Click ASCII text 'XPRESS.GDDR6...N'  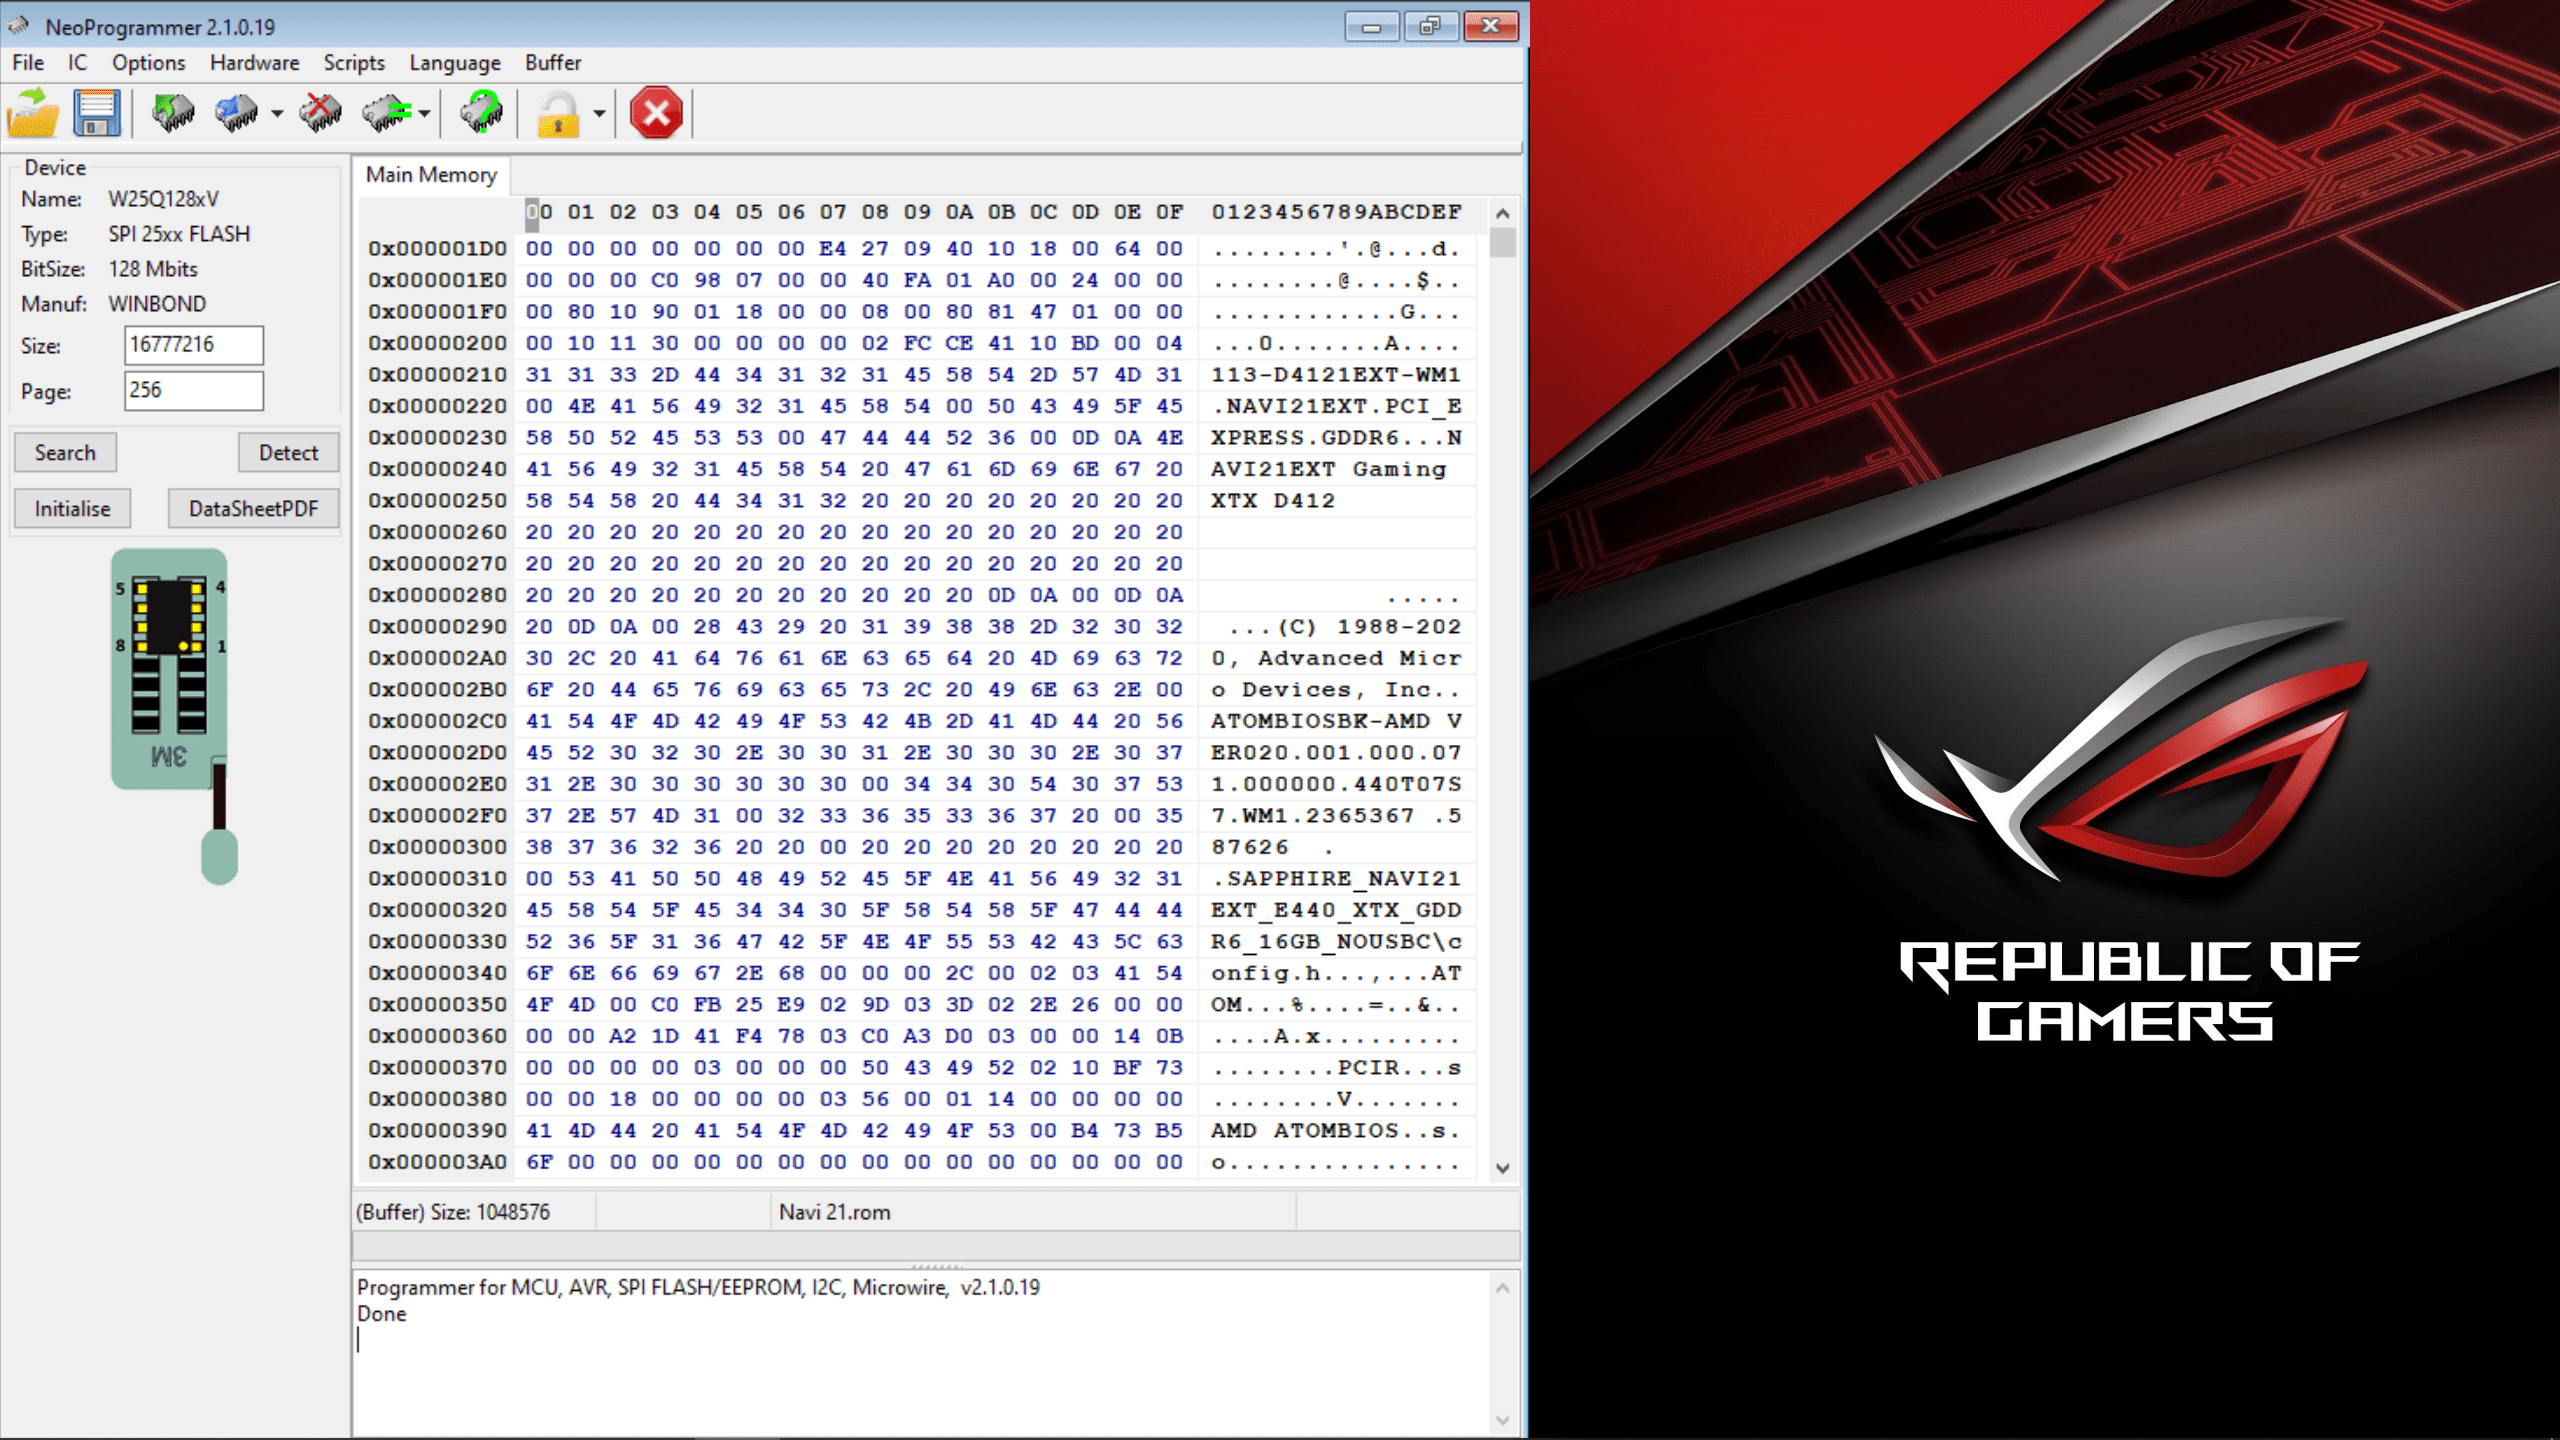[x=1335, y=437]
